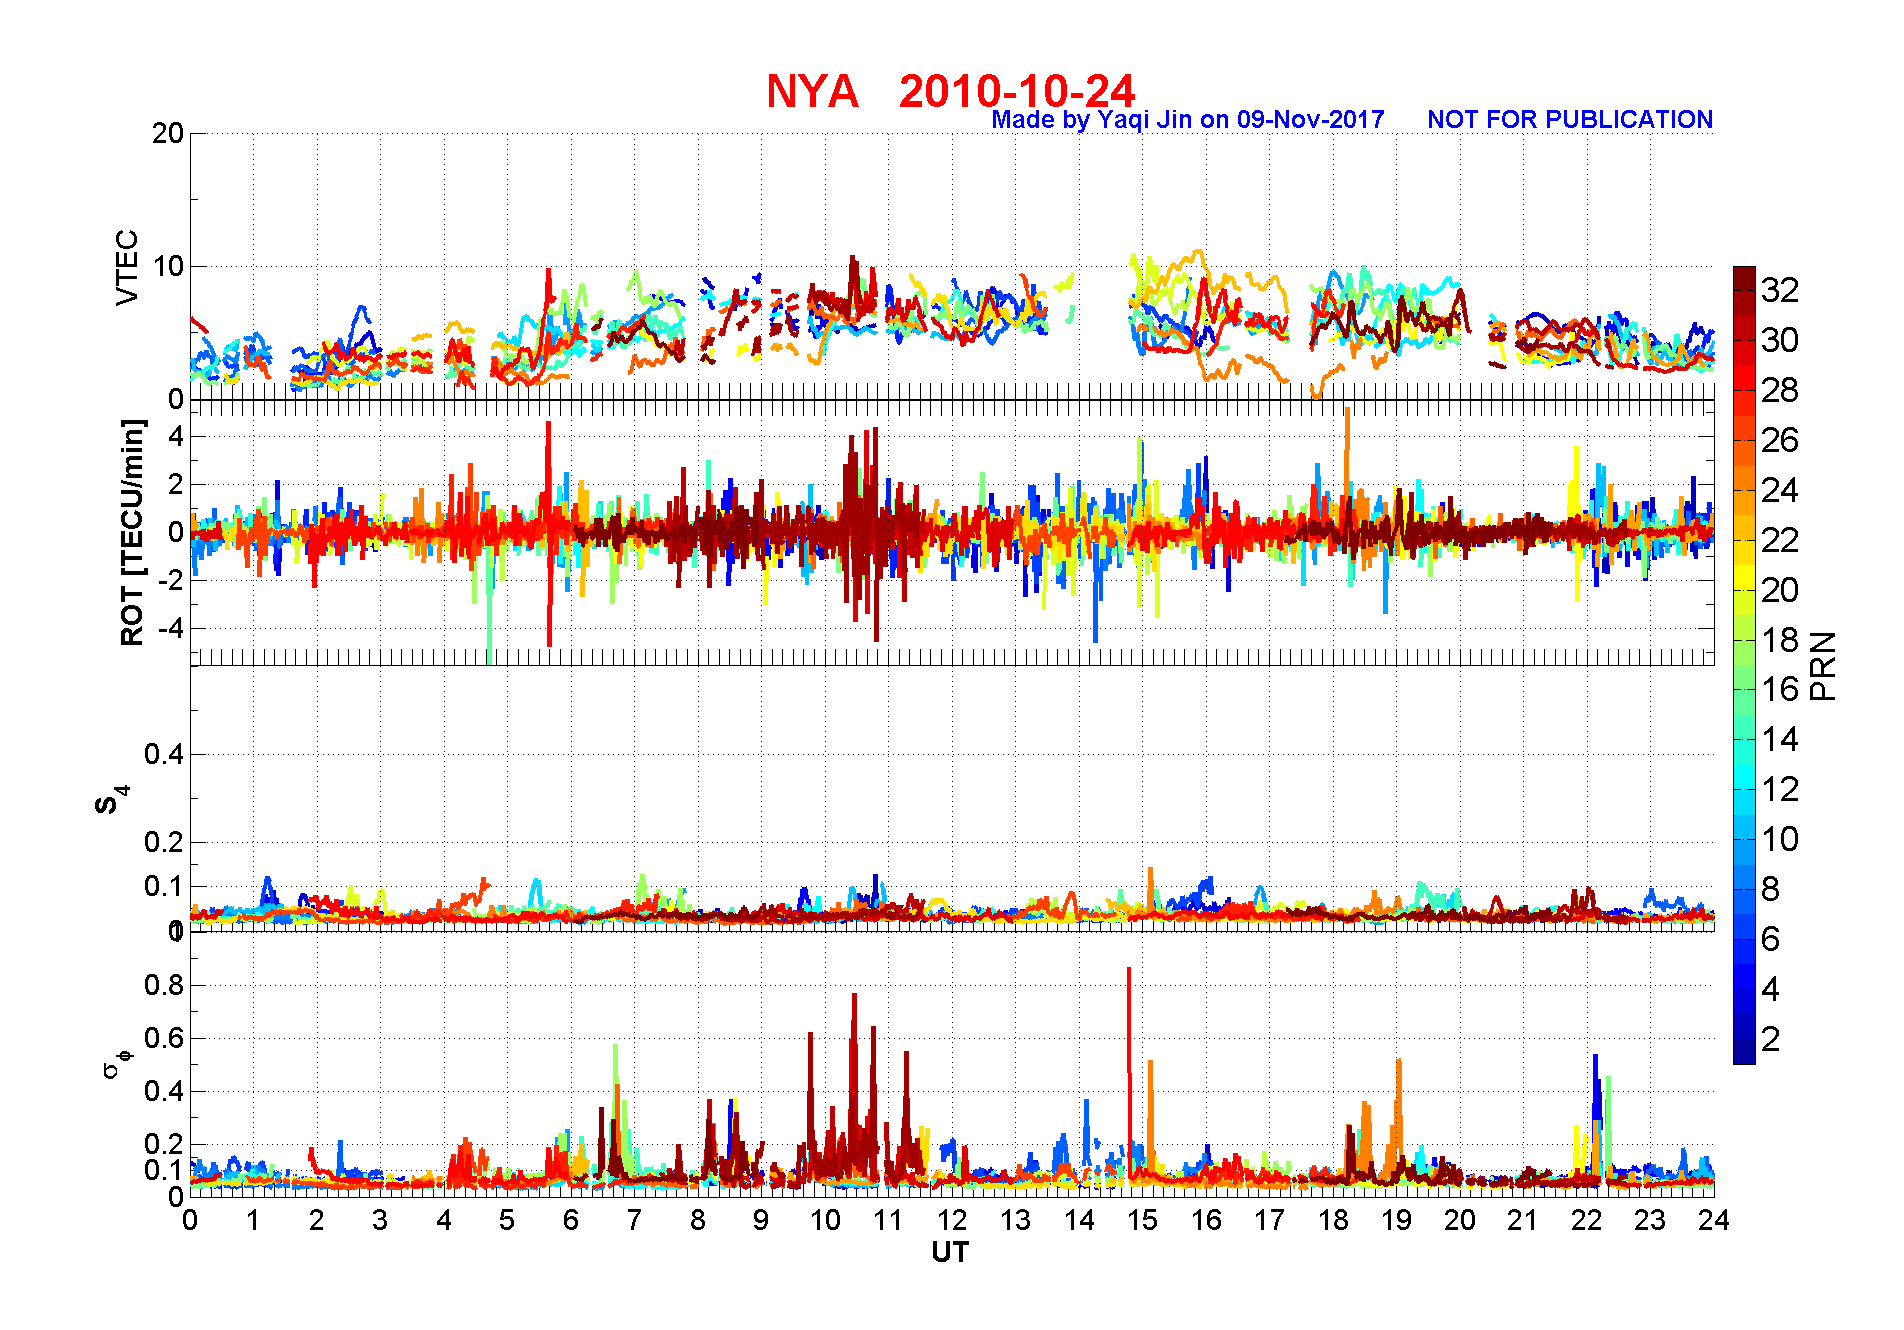Click VTEC axis tick label "20"
Image resolution: width=1904 pixels, height=1330 pixels.
(168, 134)
